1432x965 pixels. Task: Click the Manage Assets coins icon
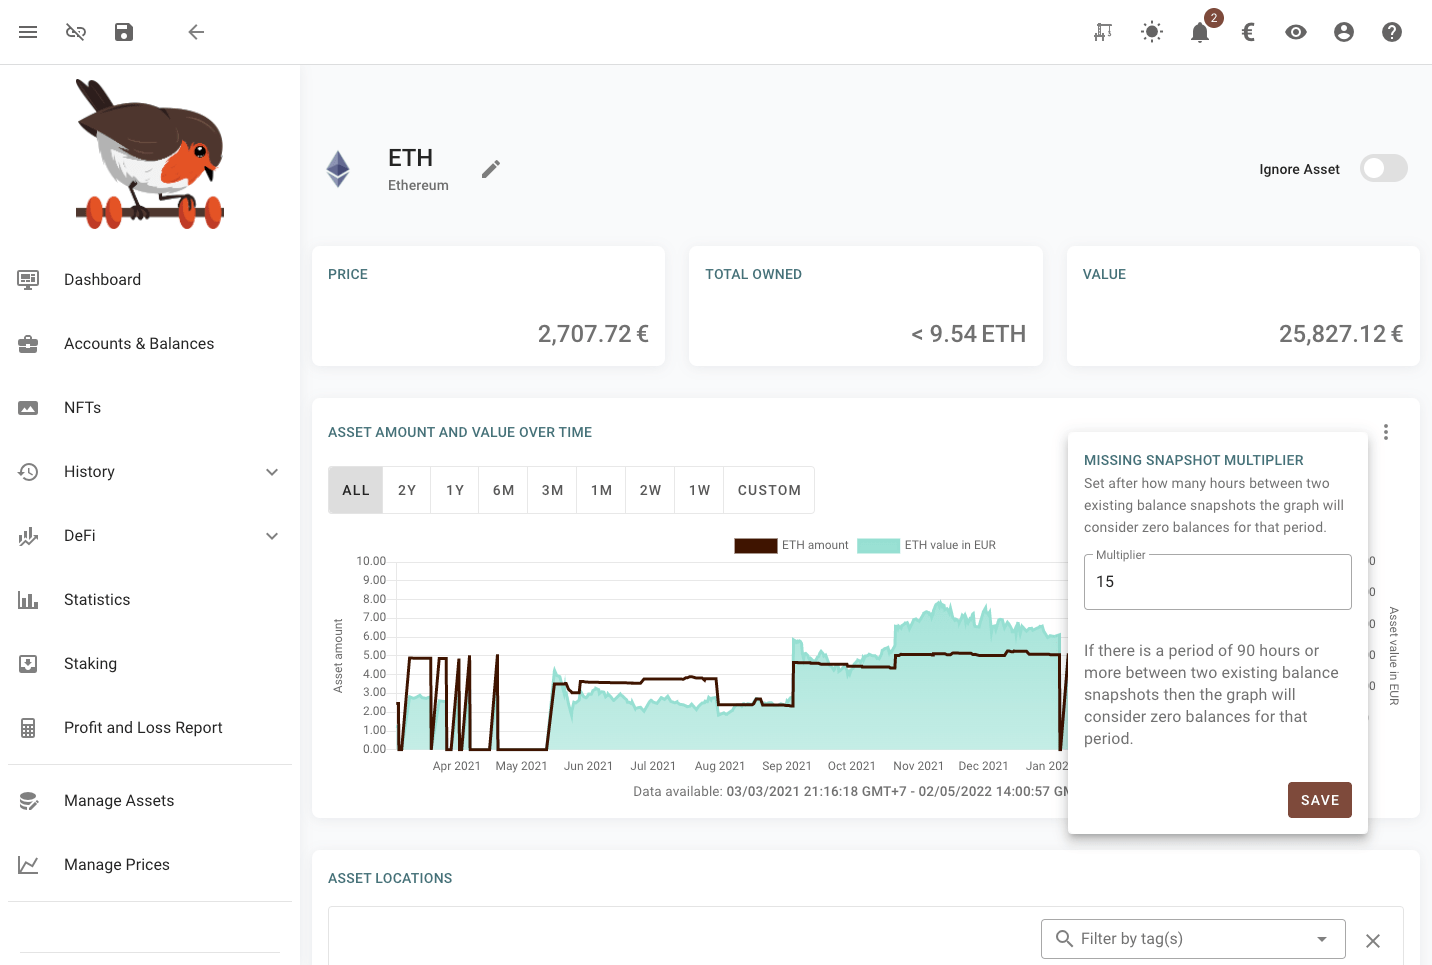point(28,801)
